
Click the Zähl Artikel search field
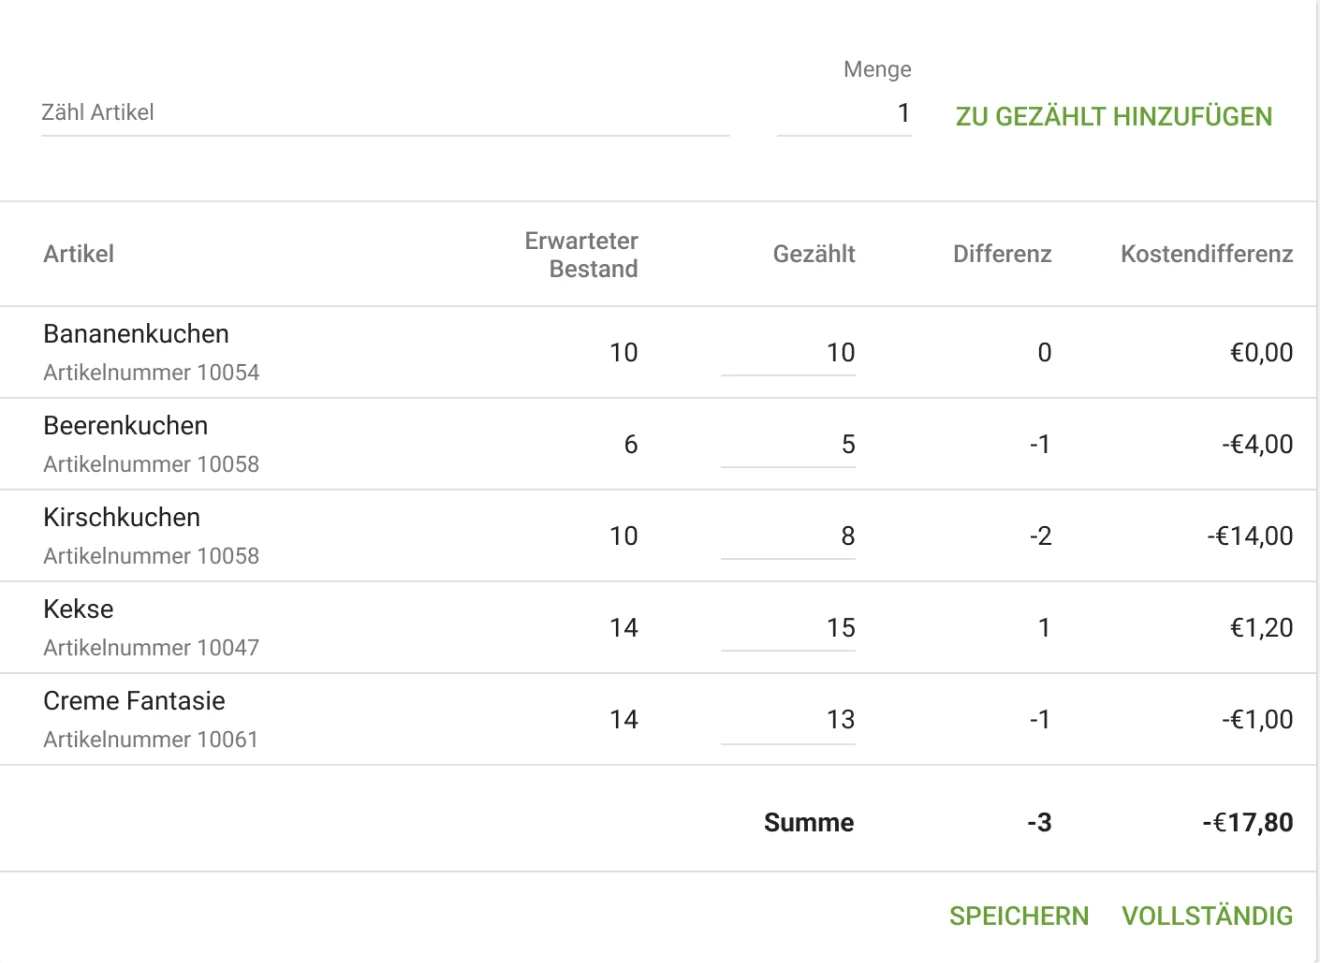click(x=385, y=113)
